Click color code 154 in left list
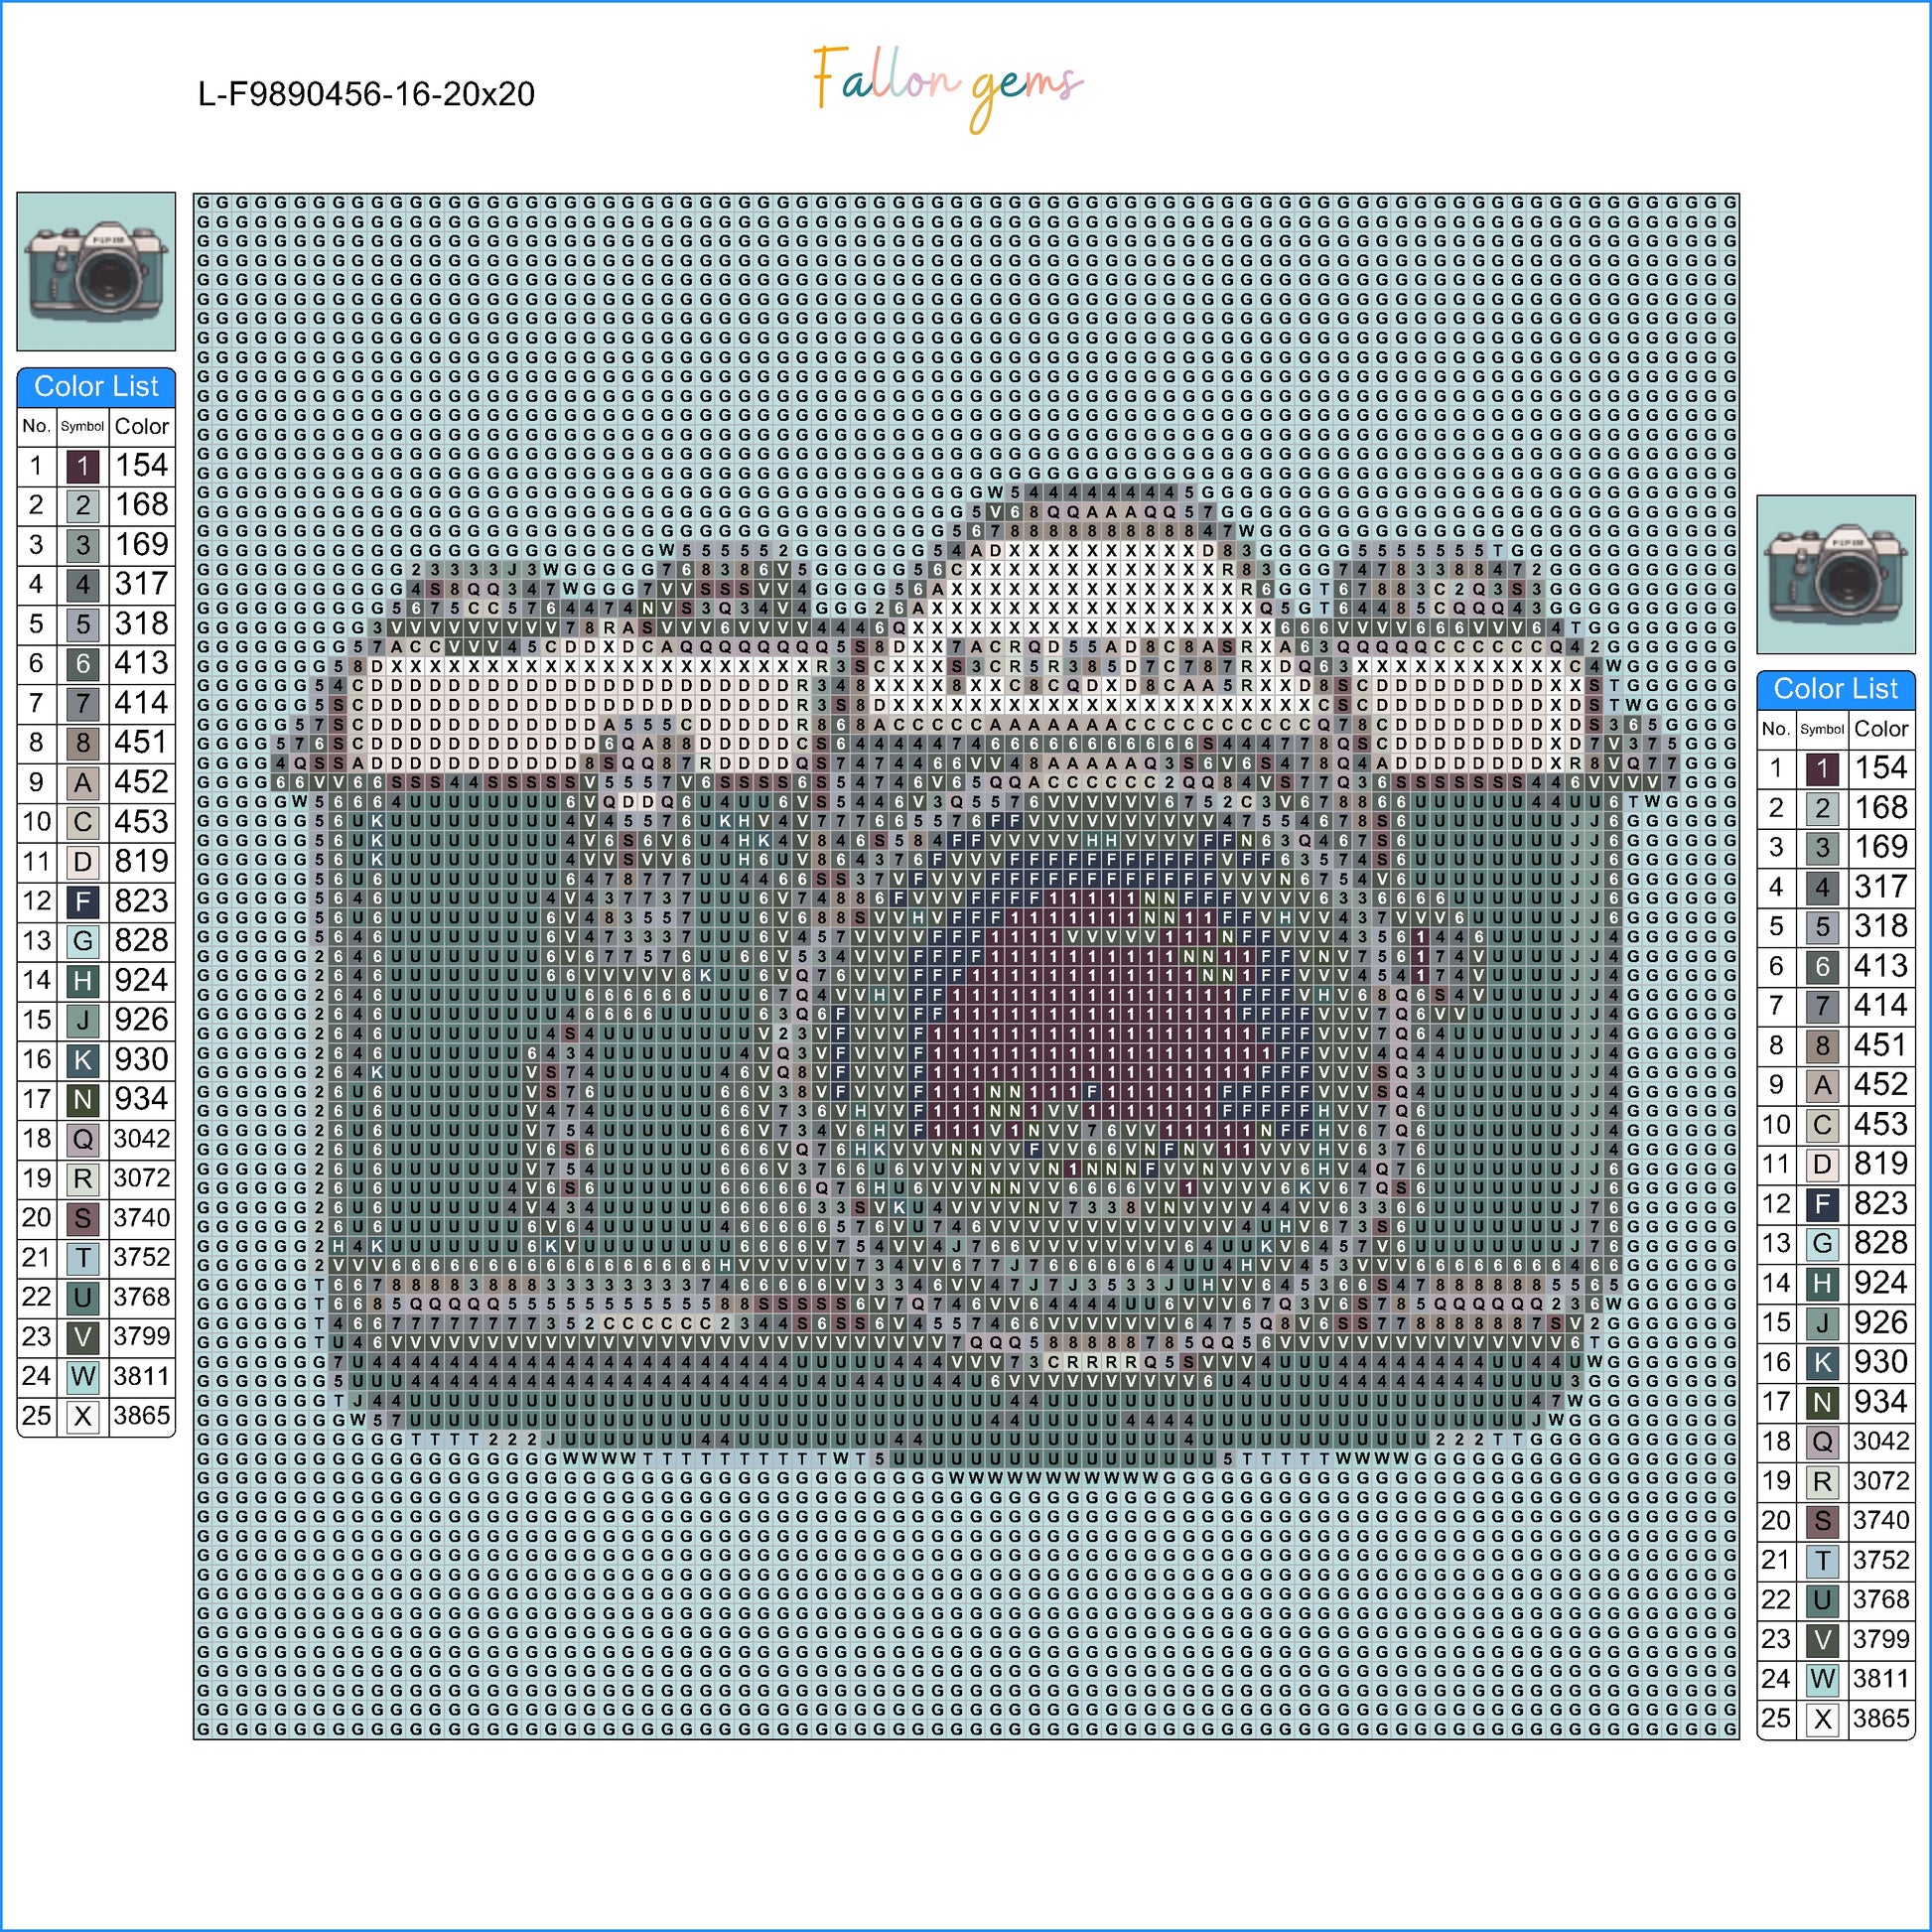Image resolution: width=1932 pixels, height=1932 pixels. click(x=141, y=466)
